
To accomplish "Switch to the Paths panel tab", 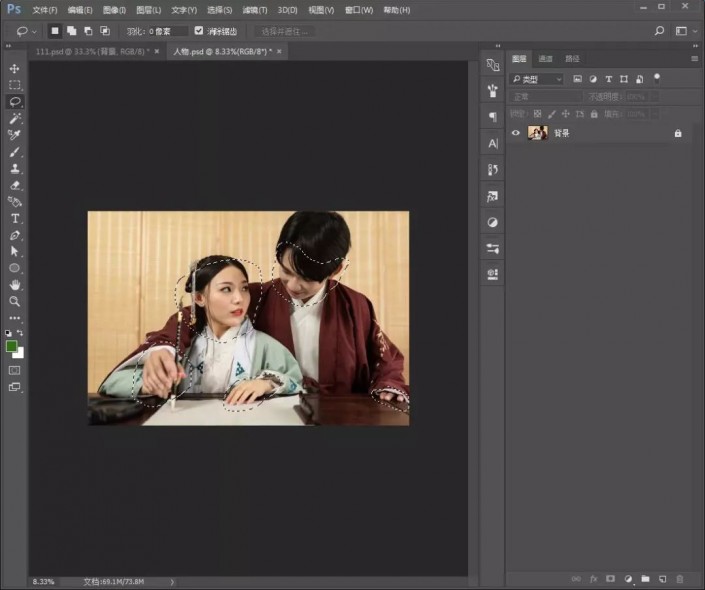I will [572, 58].
